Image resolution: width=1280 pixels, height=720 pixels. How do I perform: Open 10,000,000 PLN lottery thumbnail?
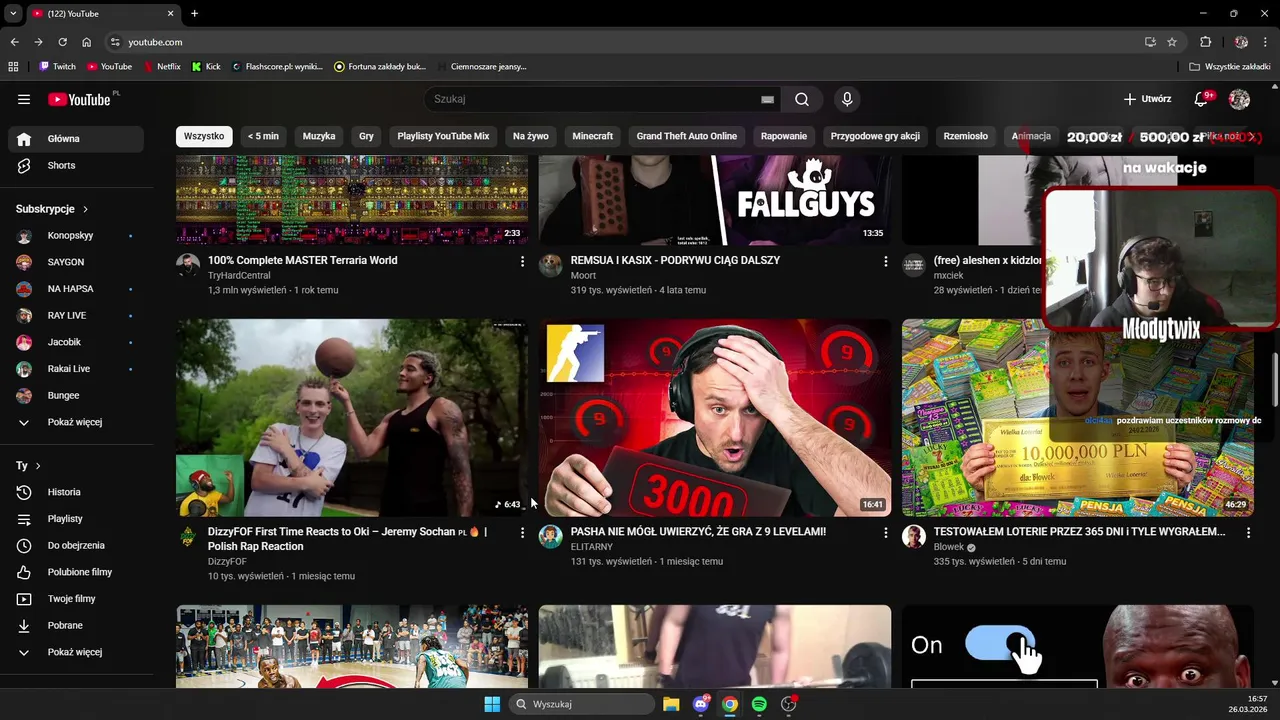1077,417
